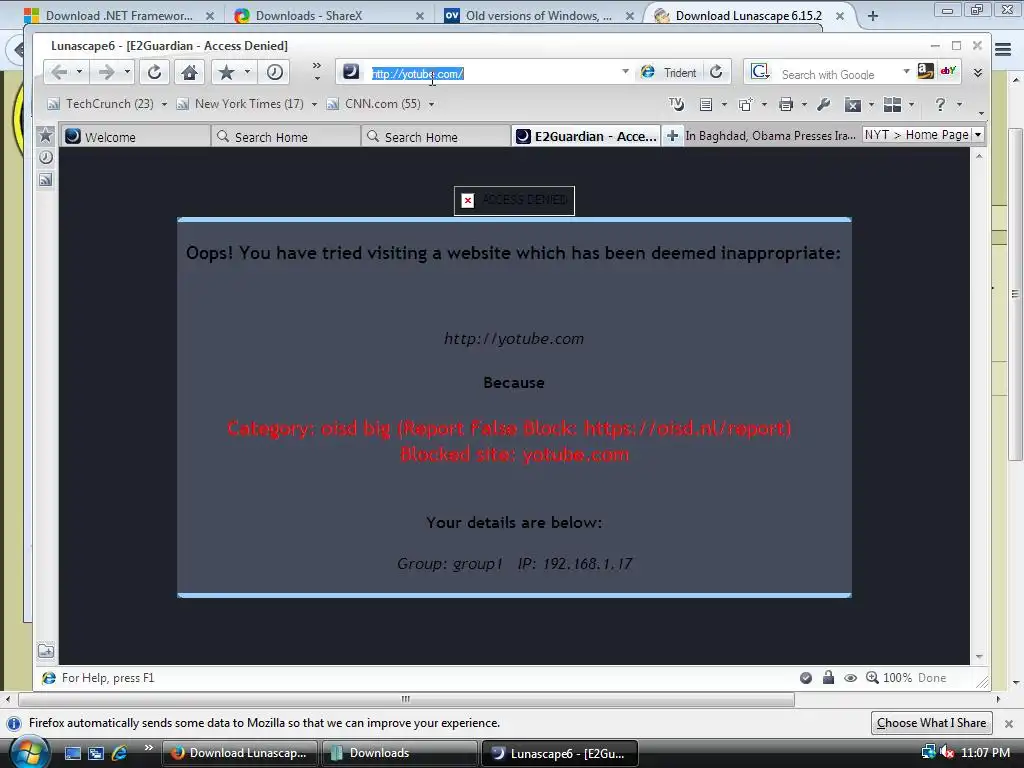
Task: Switch to the Download .NET Framework Firefox tab
Action: click(x=119, y=16)
